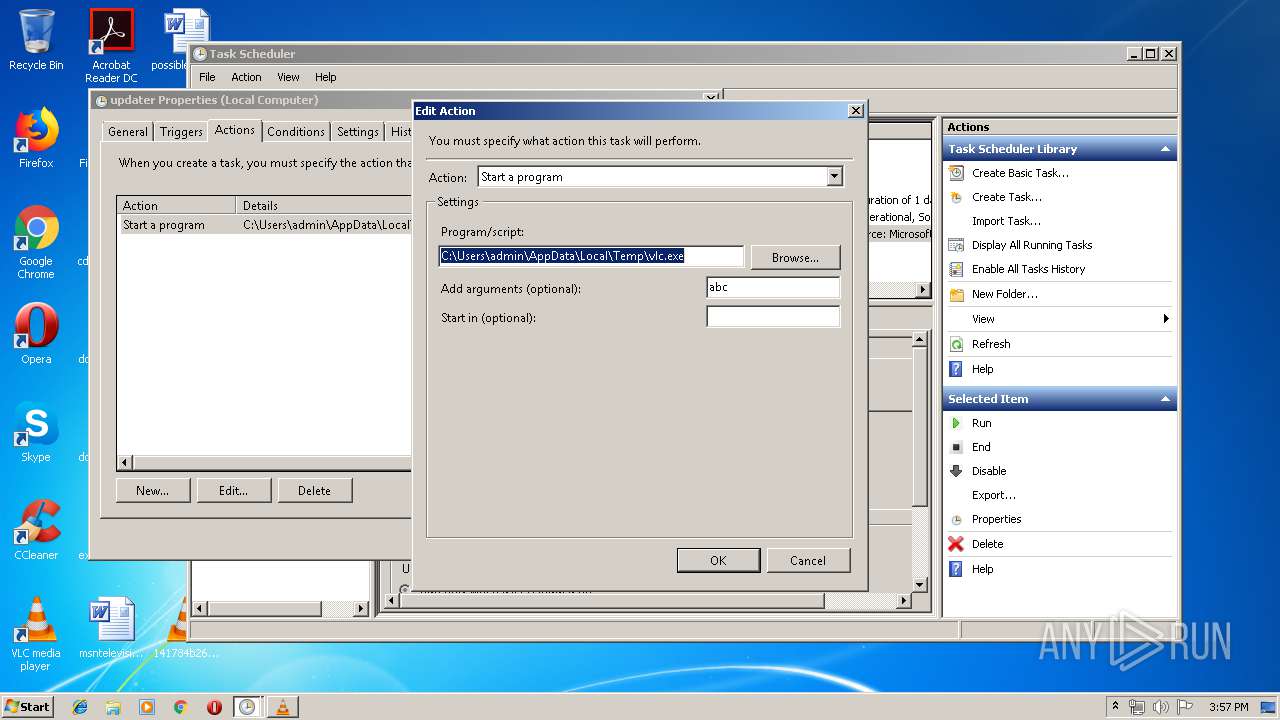
Task: Open the Action type dropdown
Action: click(834, 177)
